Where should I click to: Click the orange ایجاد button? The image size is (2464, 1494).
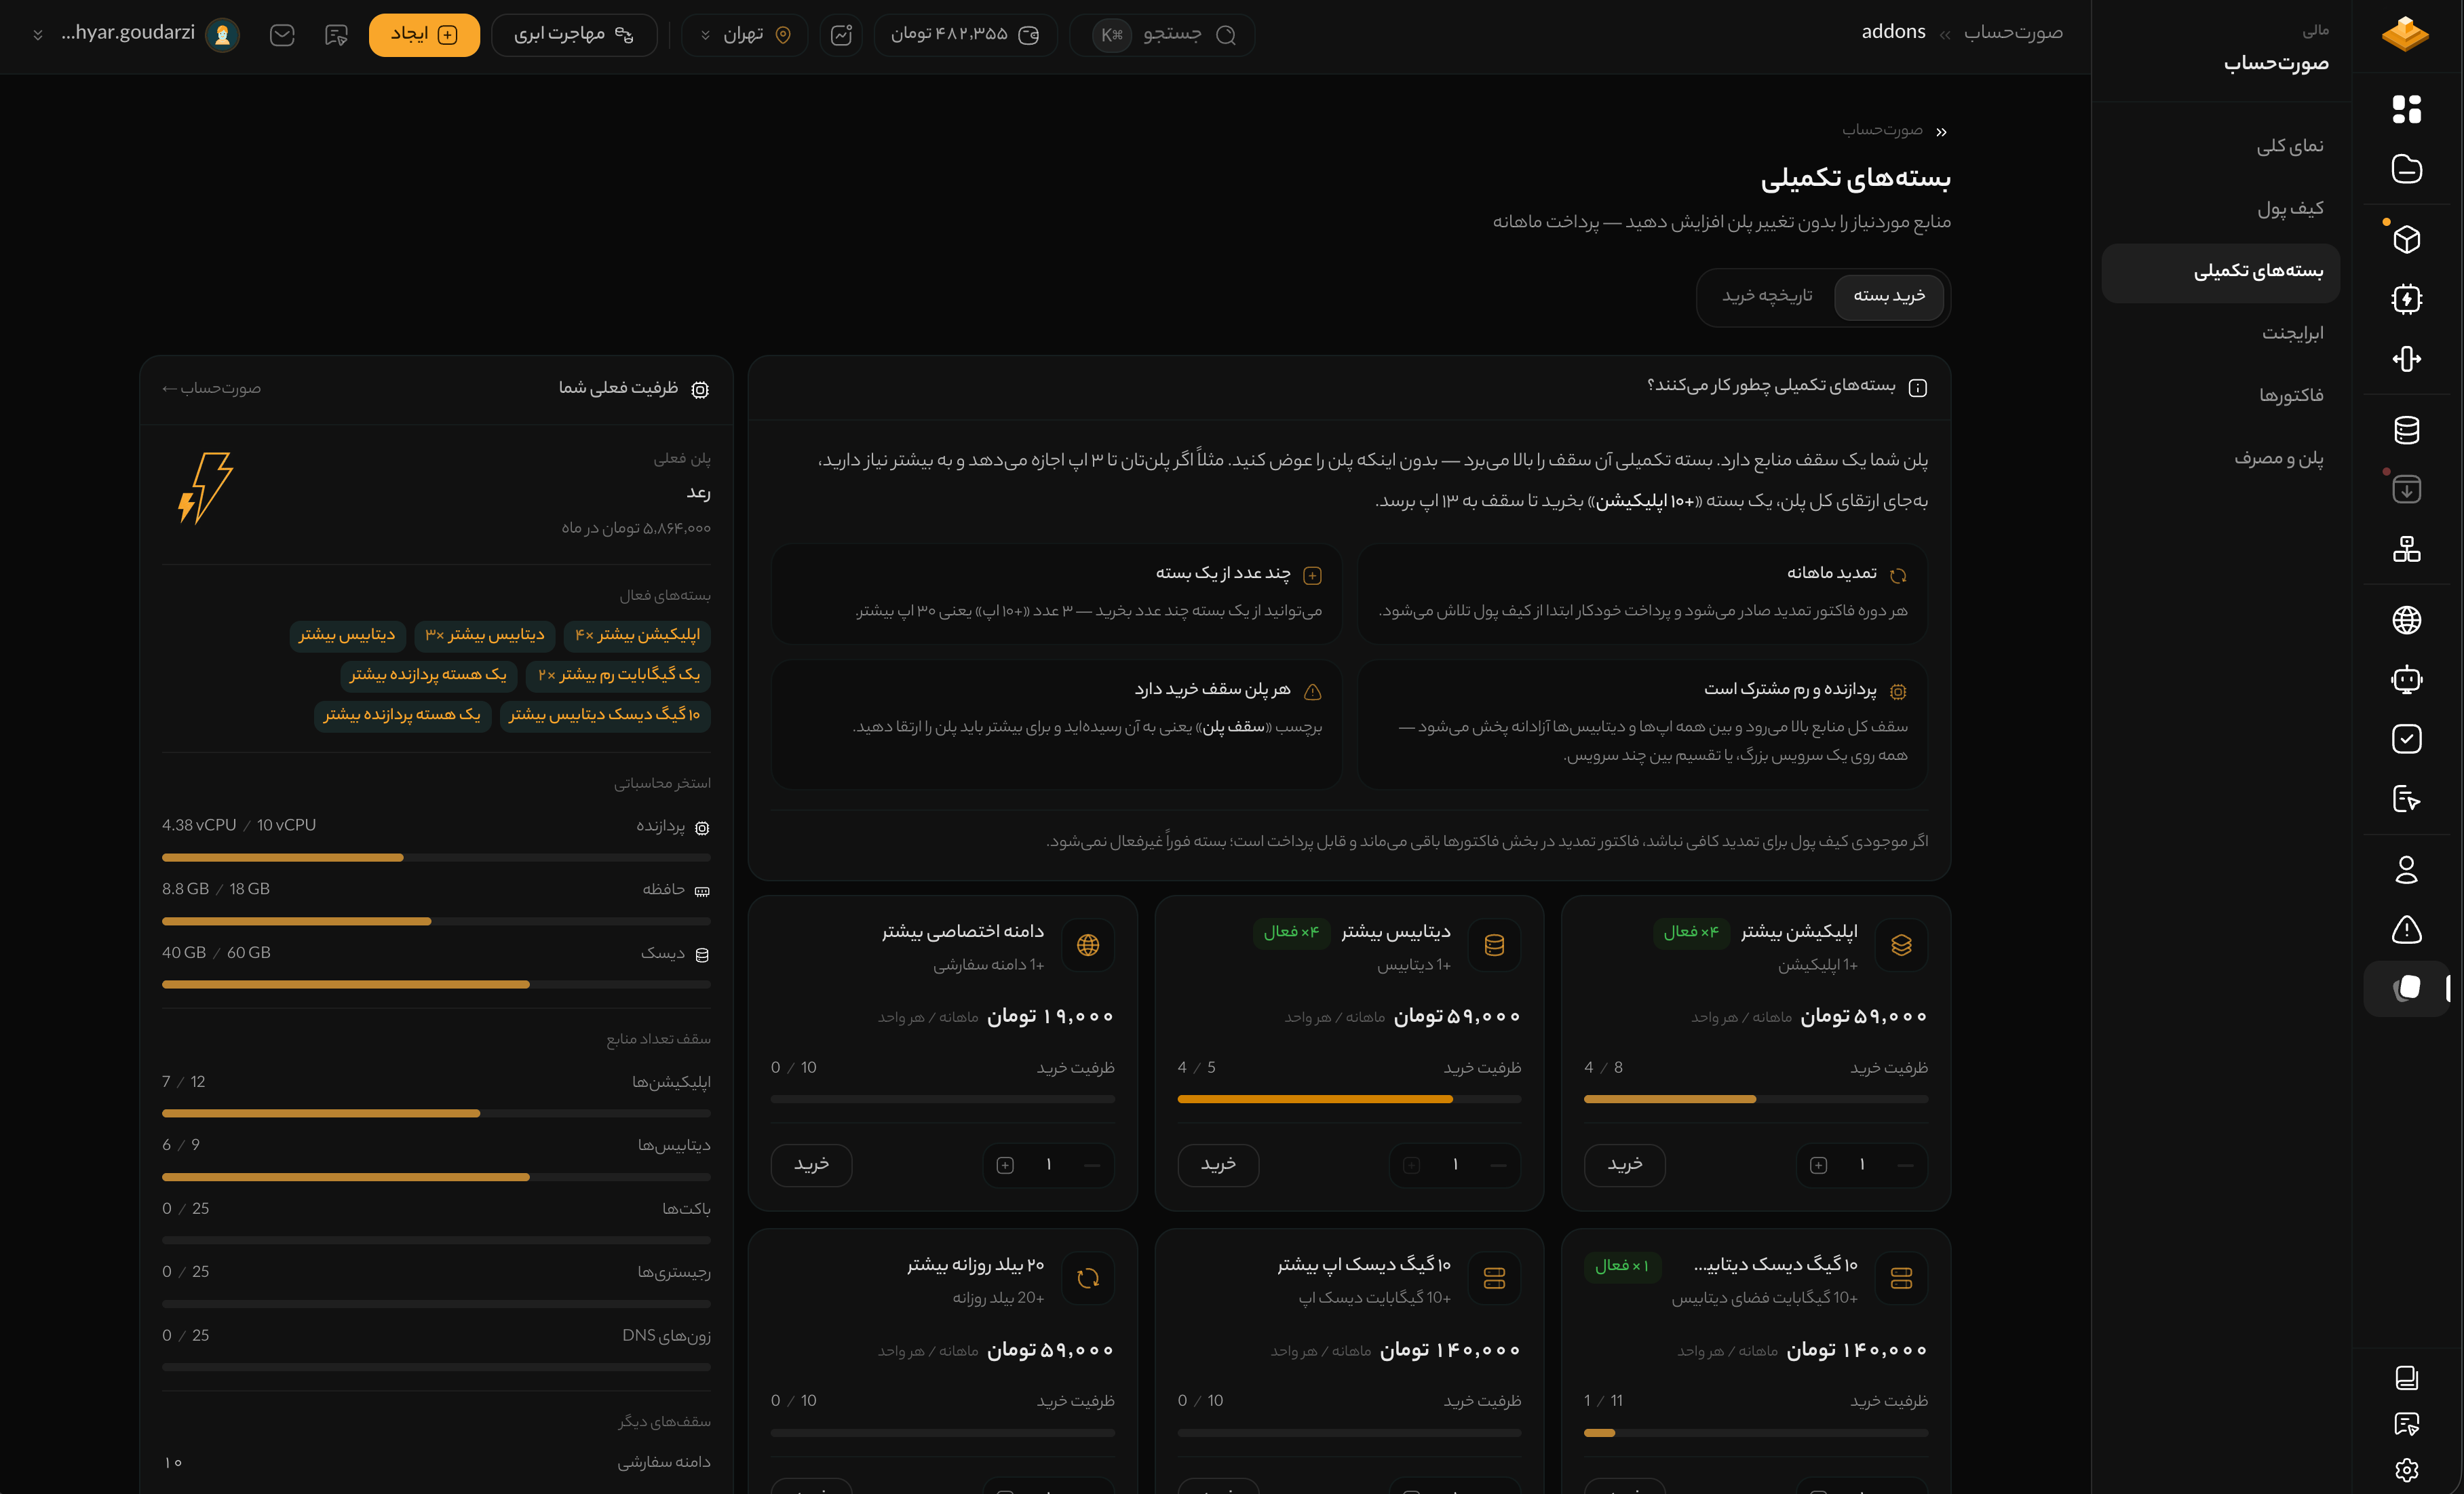coord(424,35)
